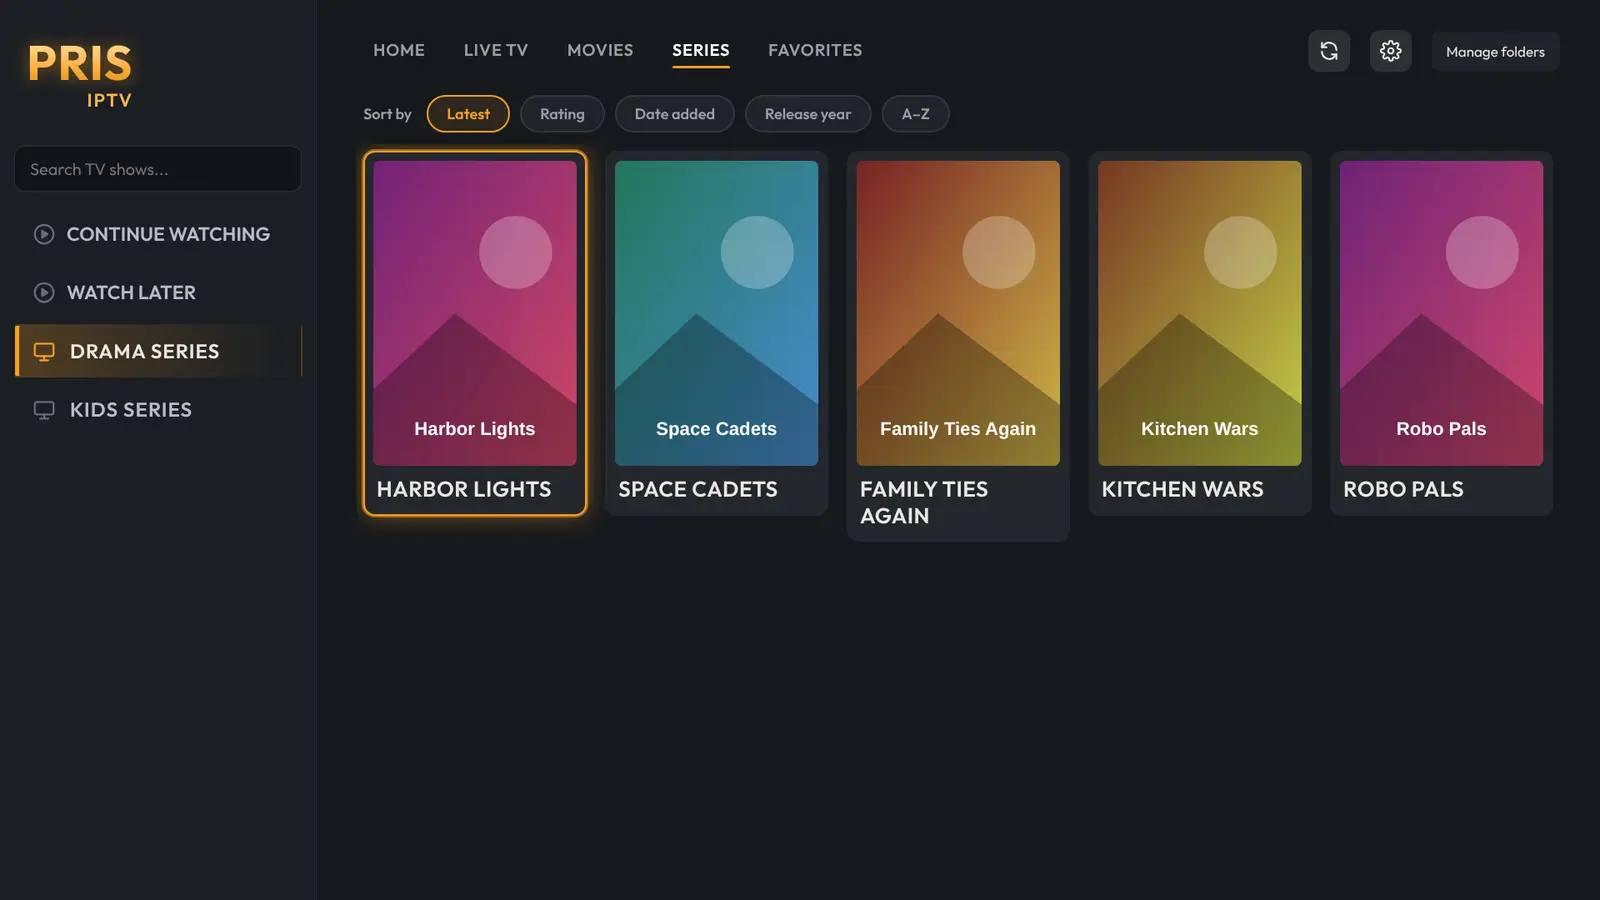The height and width of the screenshot is (900, 1600).
Task: Sort series by Date added
Action: coord(675,114)
